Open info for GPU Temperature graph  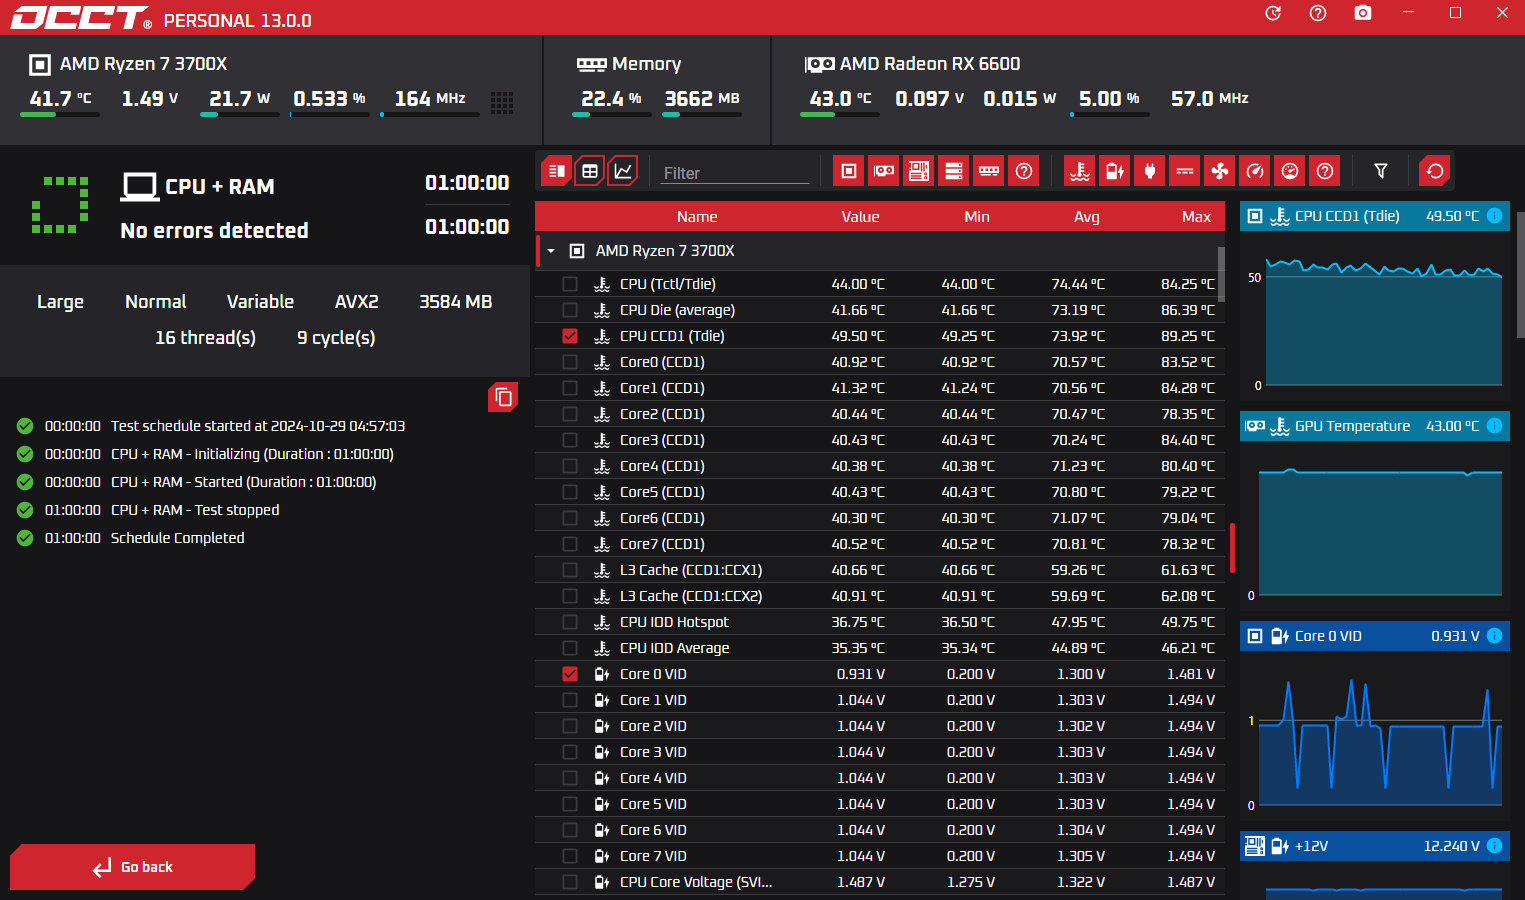pos(1494,426)
